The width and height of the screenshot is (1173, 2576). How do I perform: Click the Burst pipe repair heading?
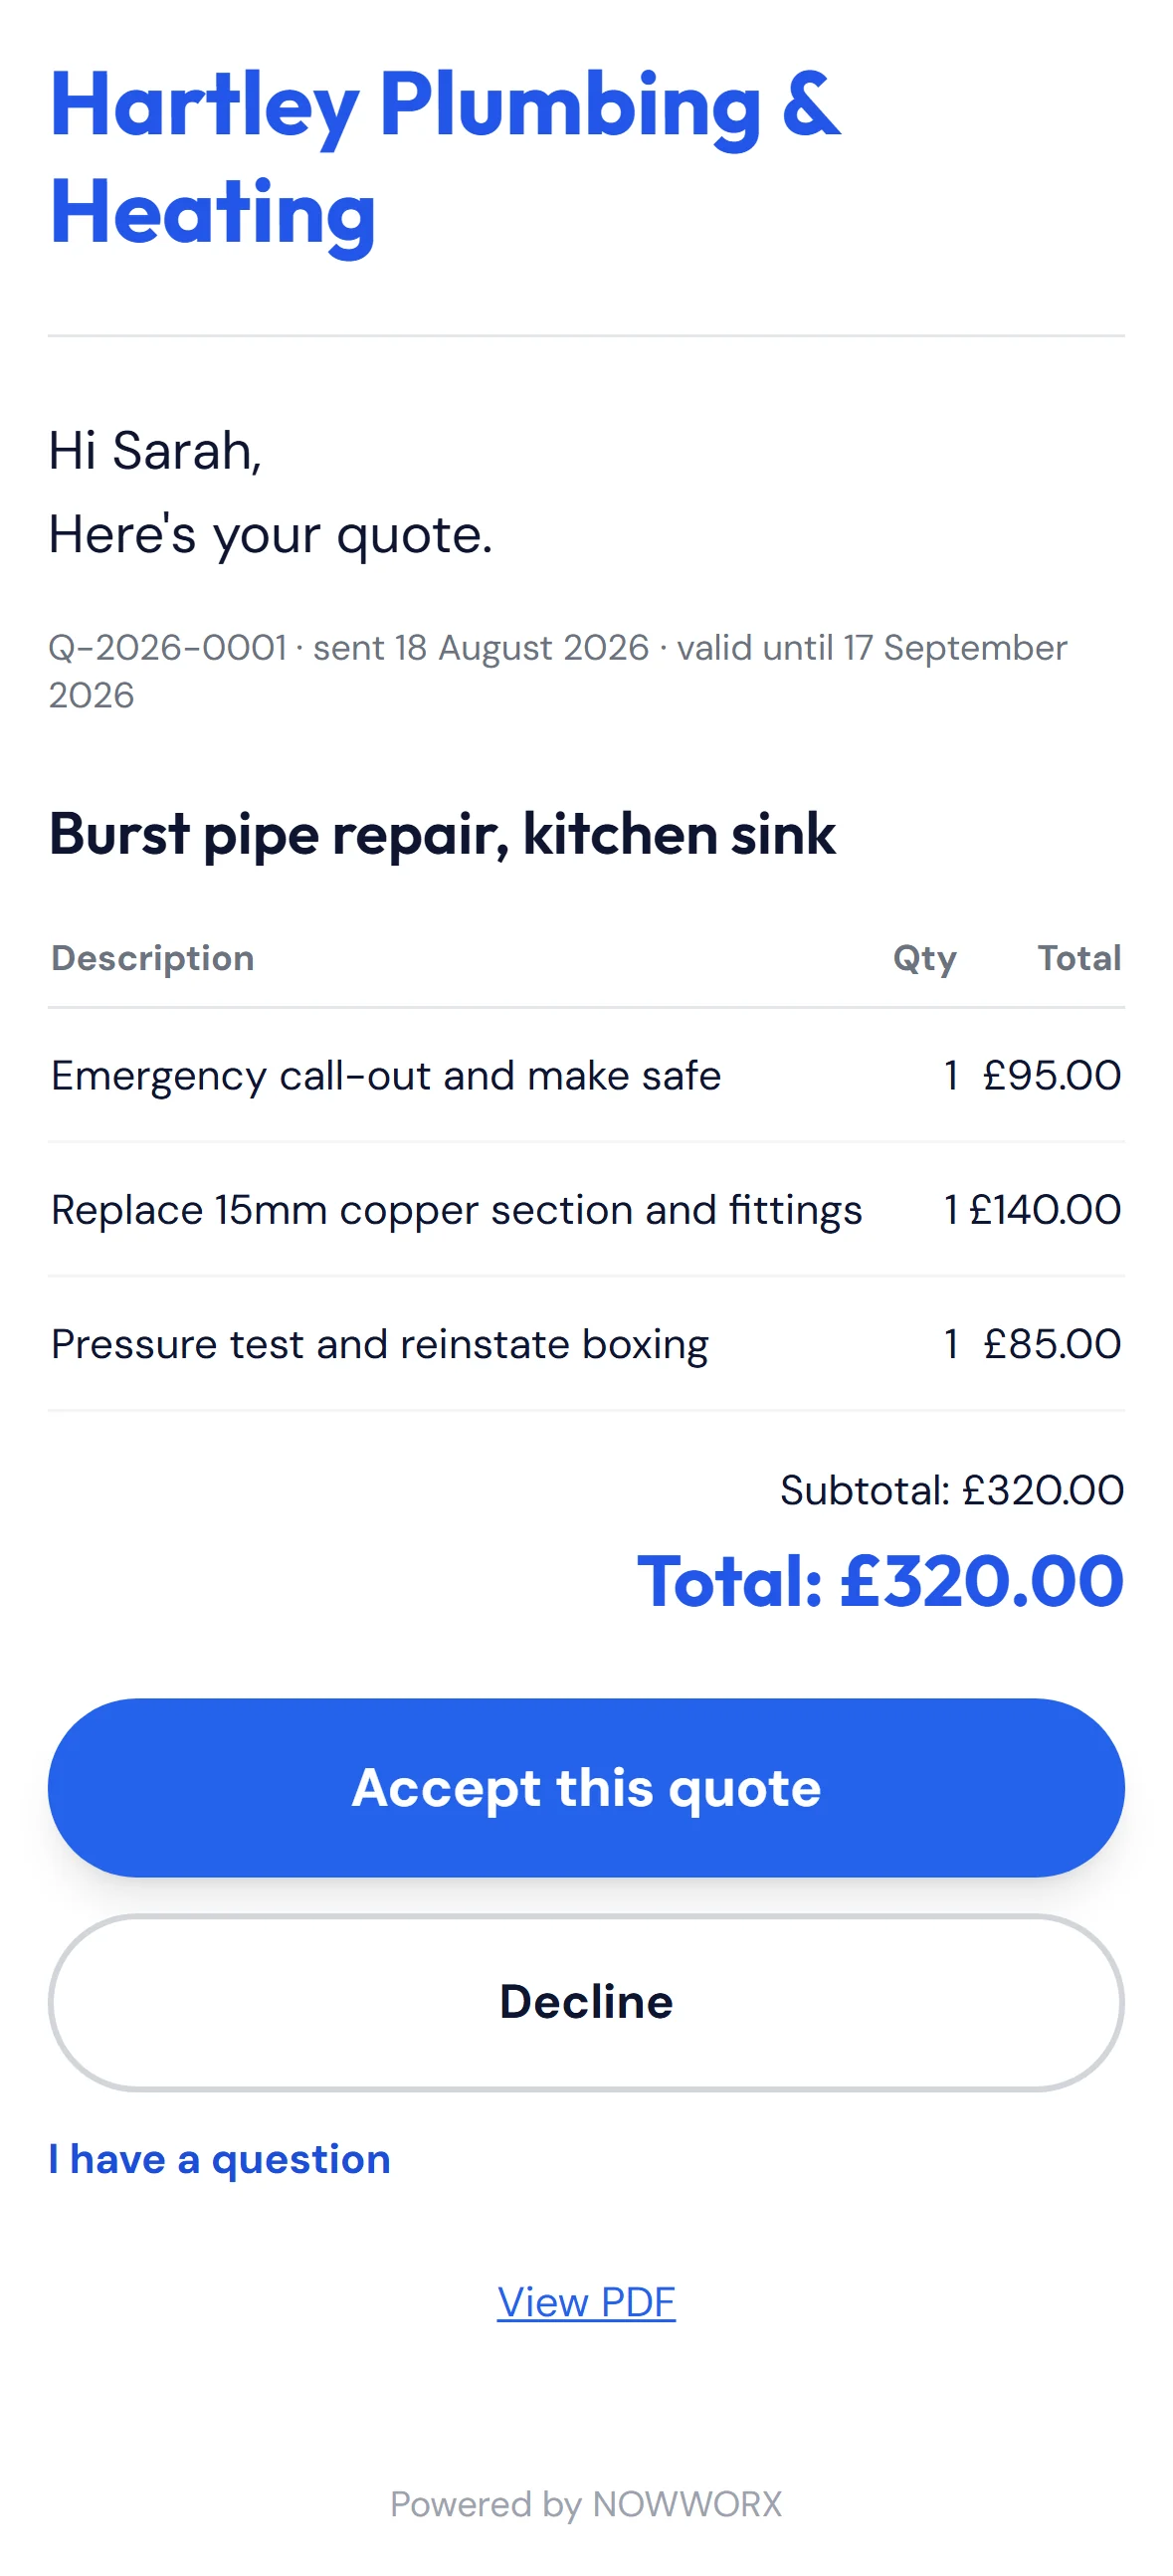coord(442,834)
